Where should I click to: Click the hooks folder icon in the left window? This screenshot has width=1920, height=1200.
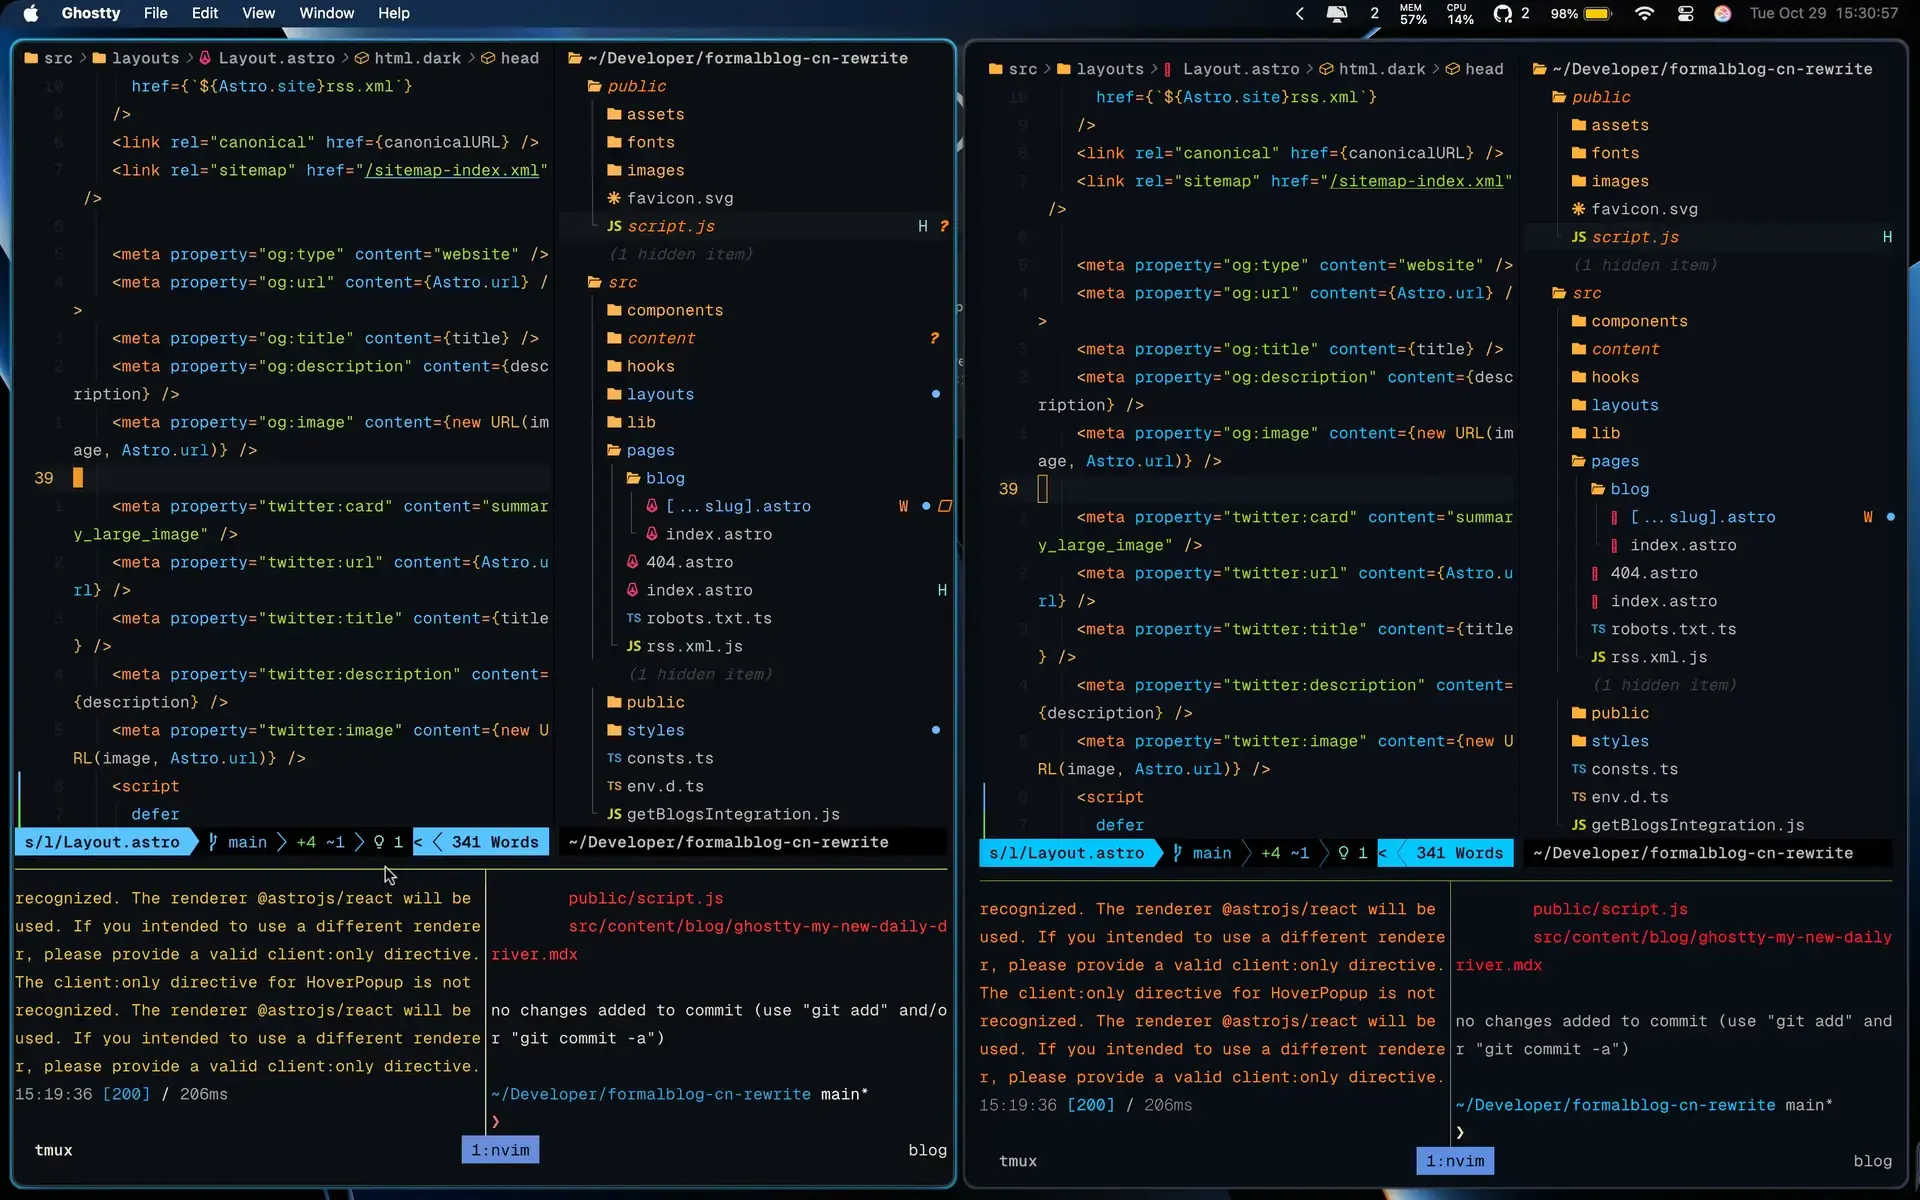614,366
